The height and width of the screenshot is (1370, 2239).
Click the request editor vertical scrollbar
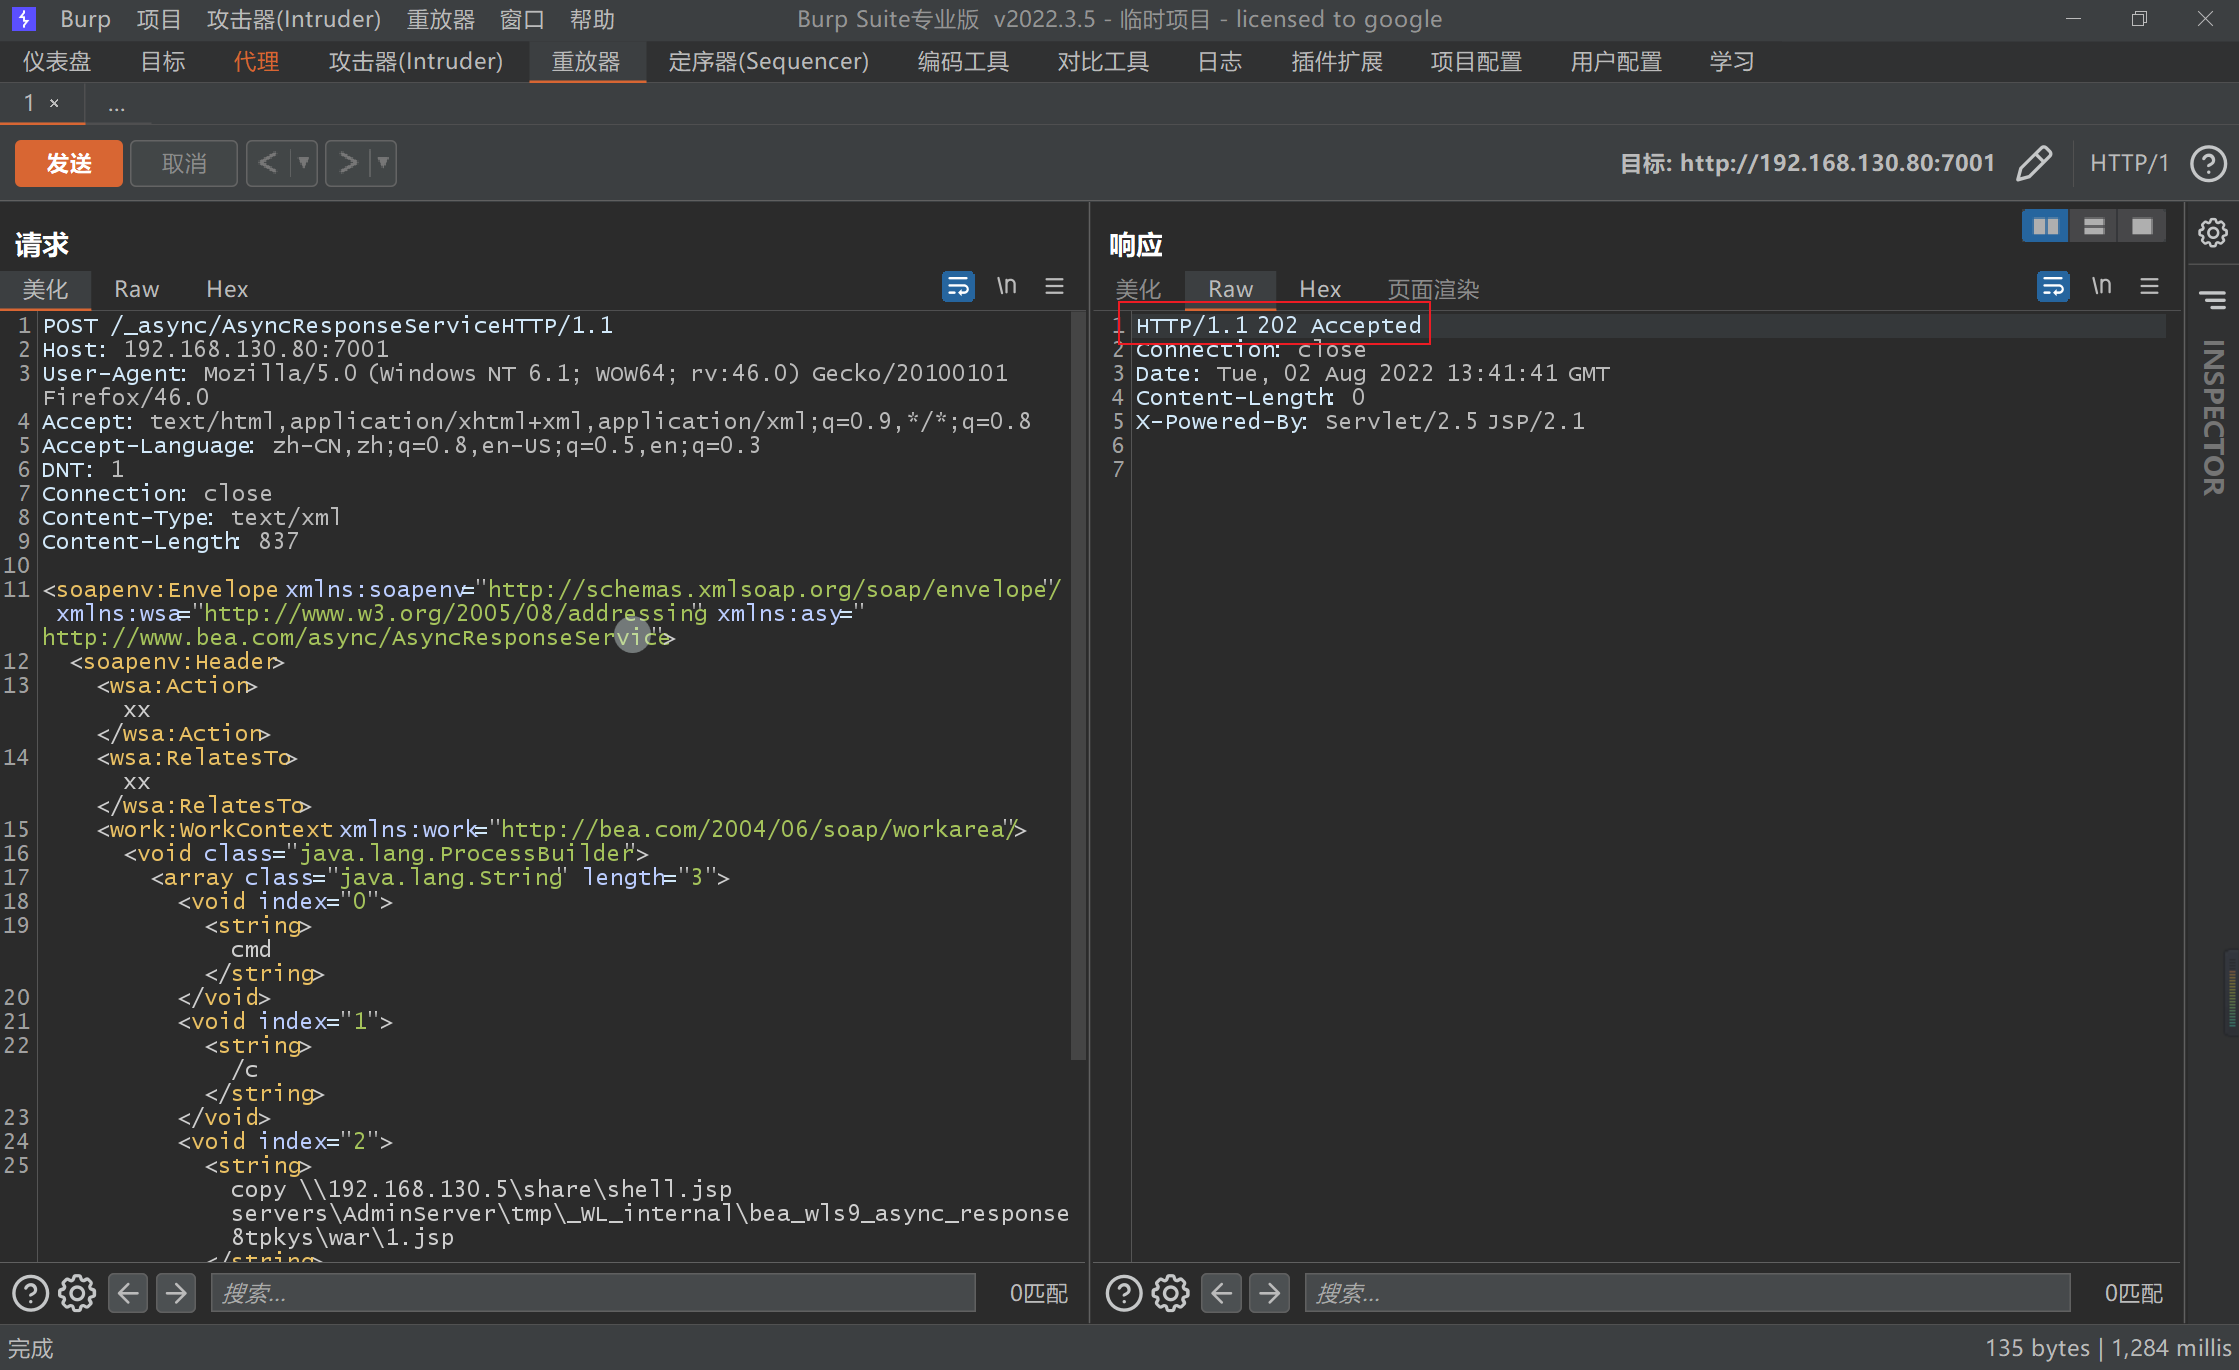point(1078,686)
